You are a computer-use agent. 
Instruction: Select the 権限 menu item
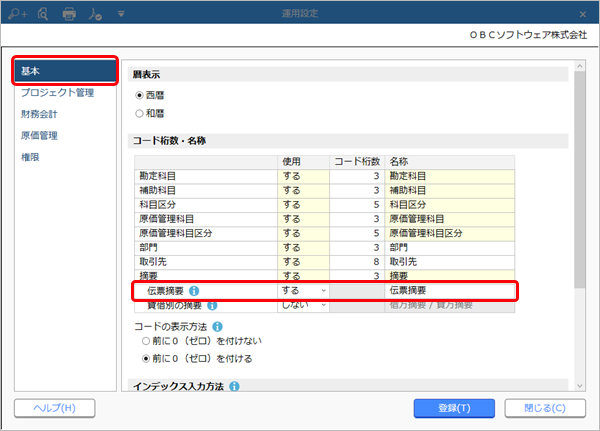(30, 157)
